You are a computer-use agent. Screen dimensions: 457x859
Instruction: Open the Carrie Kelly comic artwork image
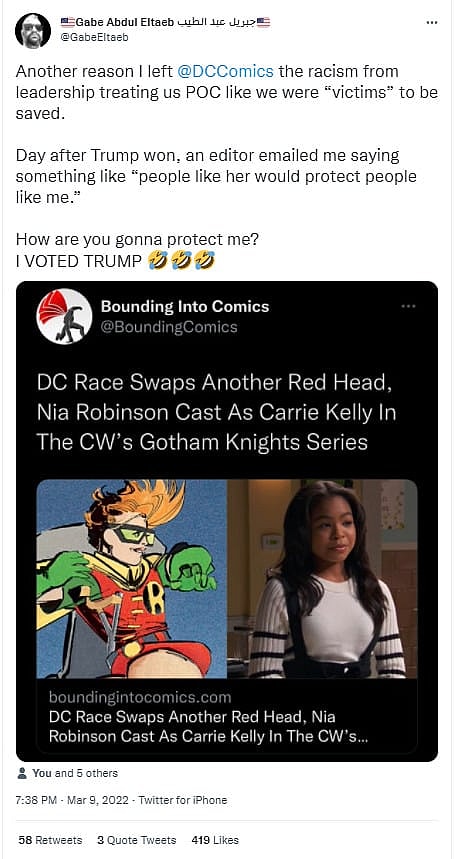point(132,579)
